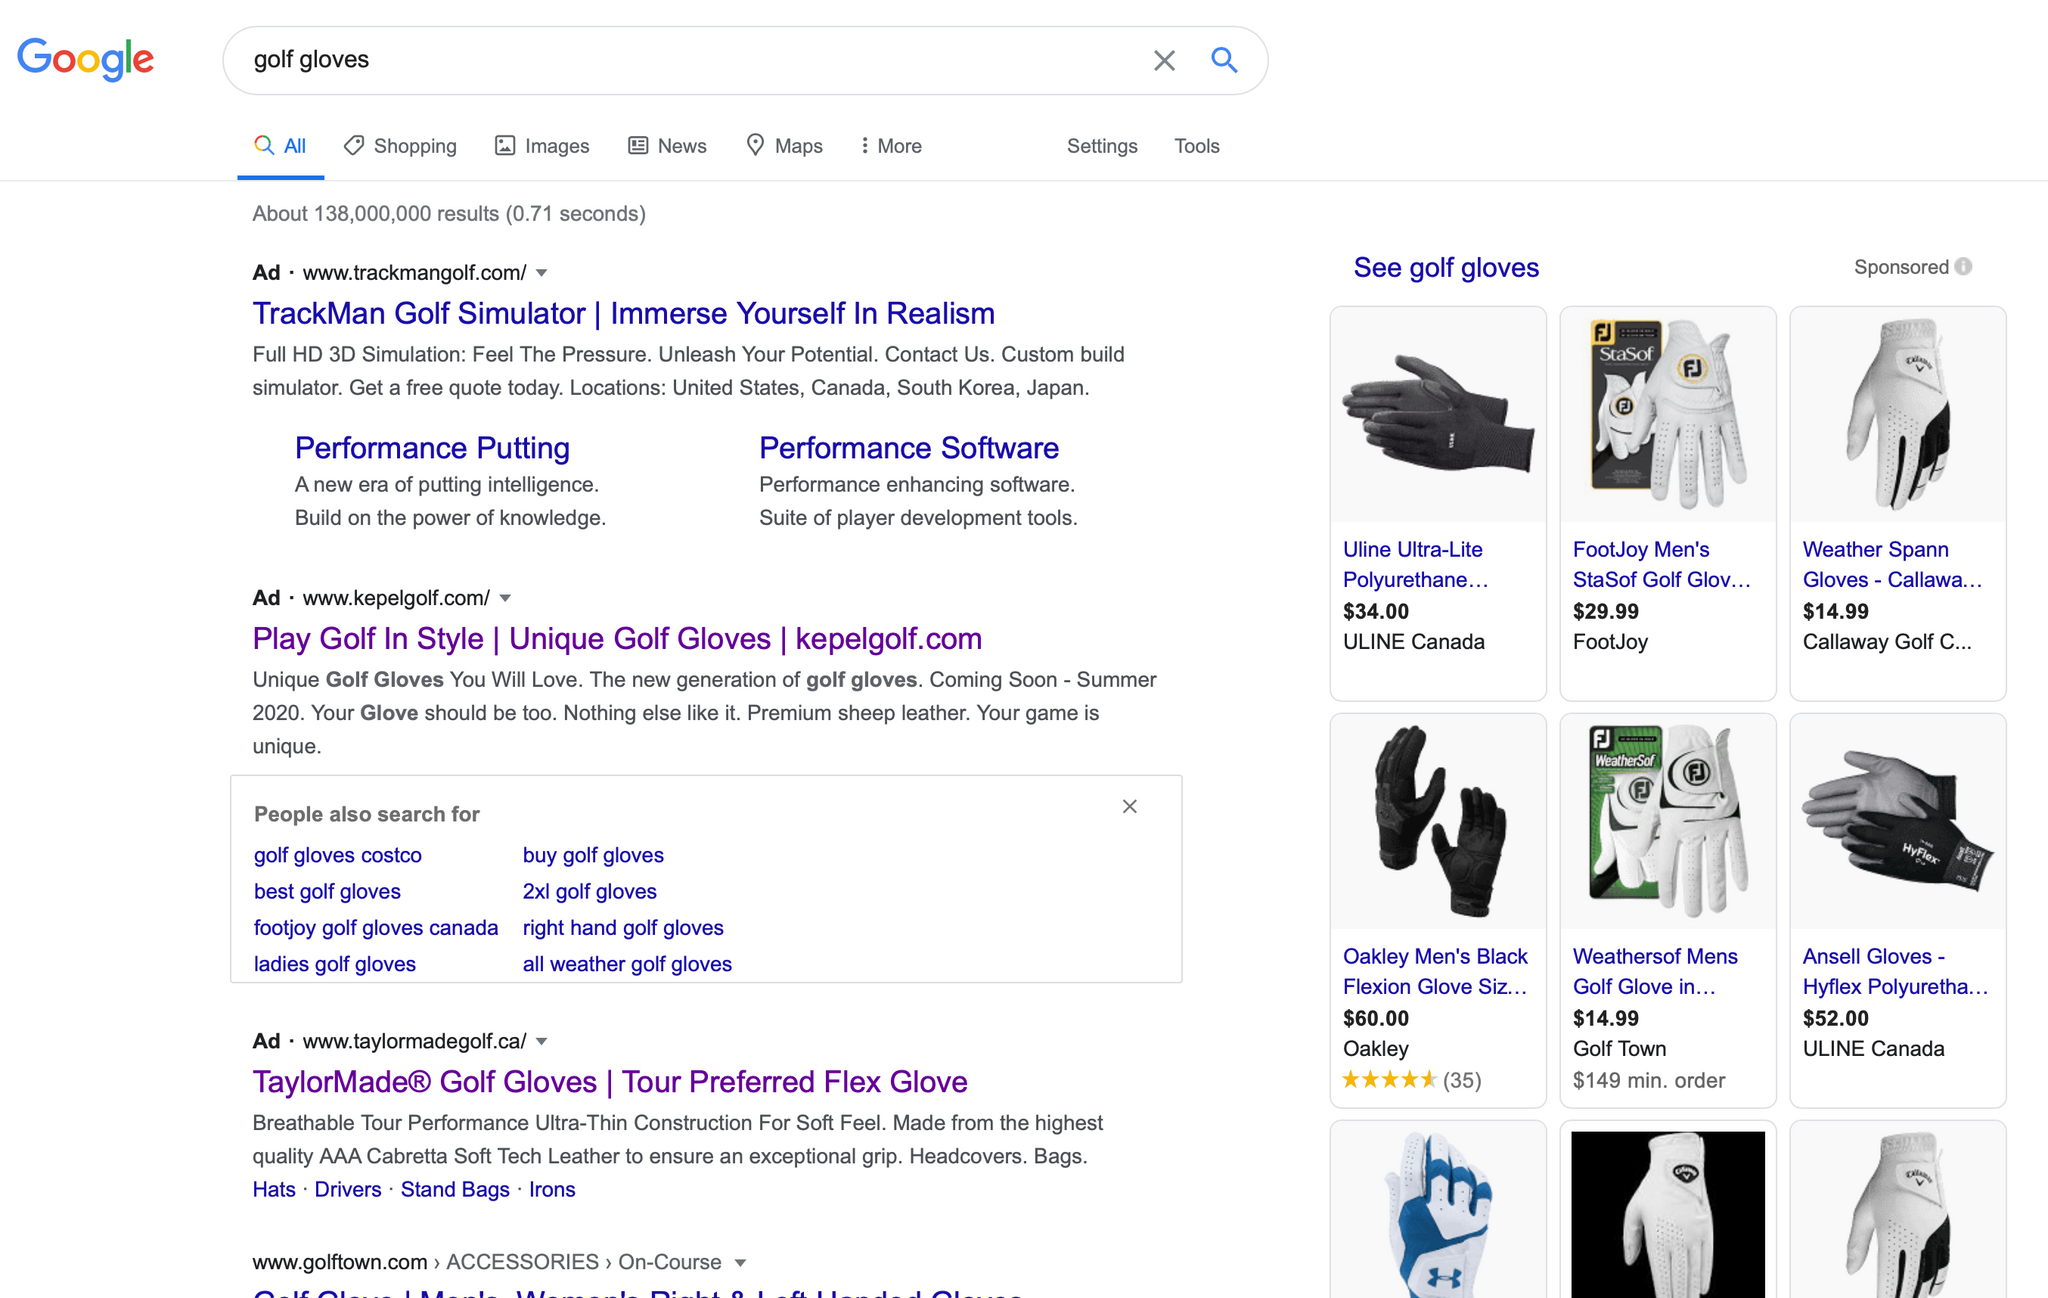
Task: Search for ladies golf gloves
Action: [x=335, y=964]
